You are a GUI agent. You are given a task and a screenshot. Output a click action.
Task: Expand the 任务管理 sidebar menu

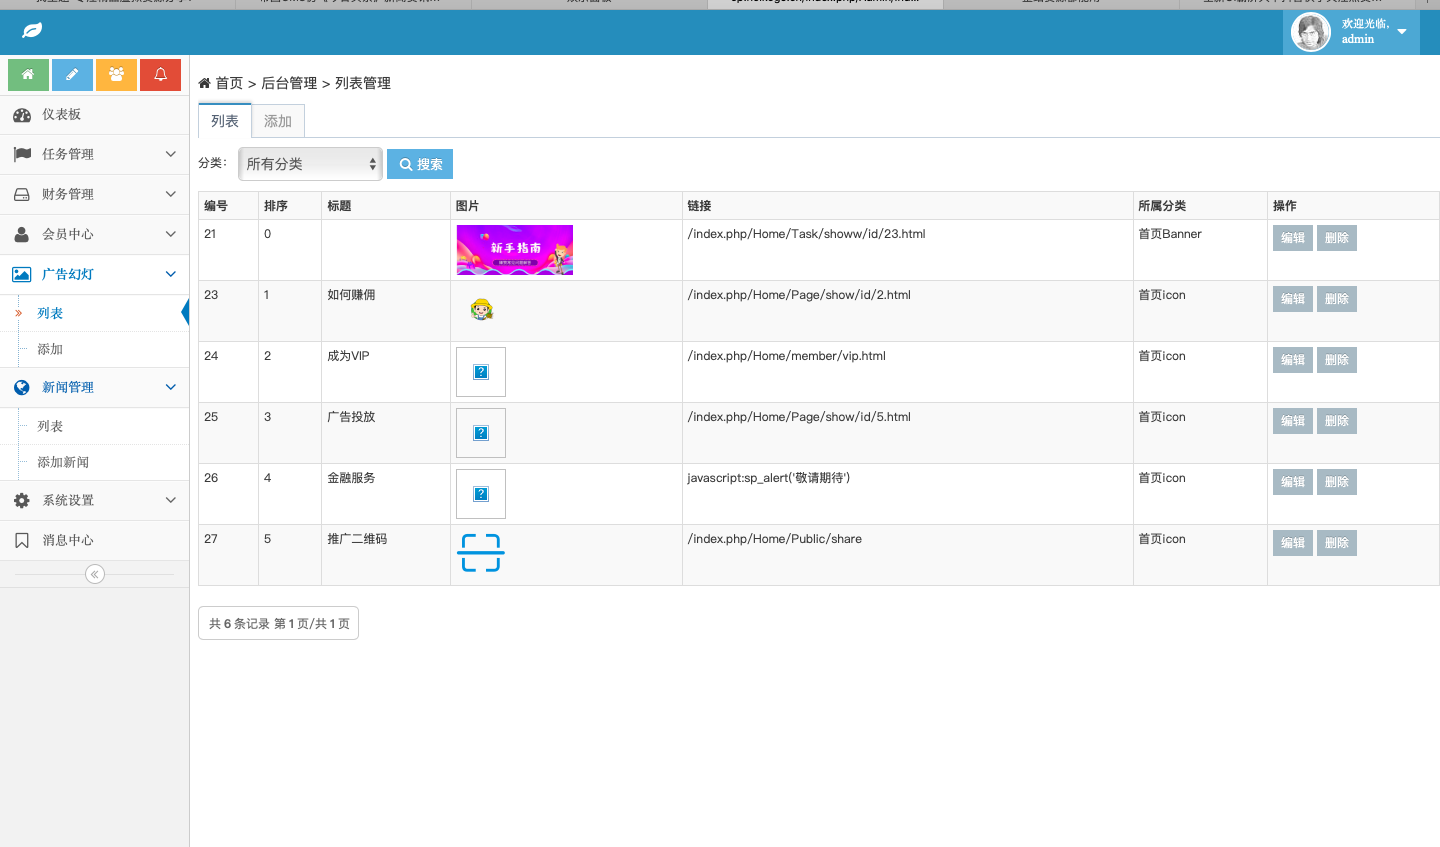click(x=94, y=154)
